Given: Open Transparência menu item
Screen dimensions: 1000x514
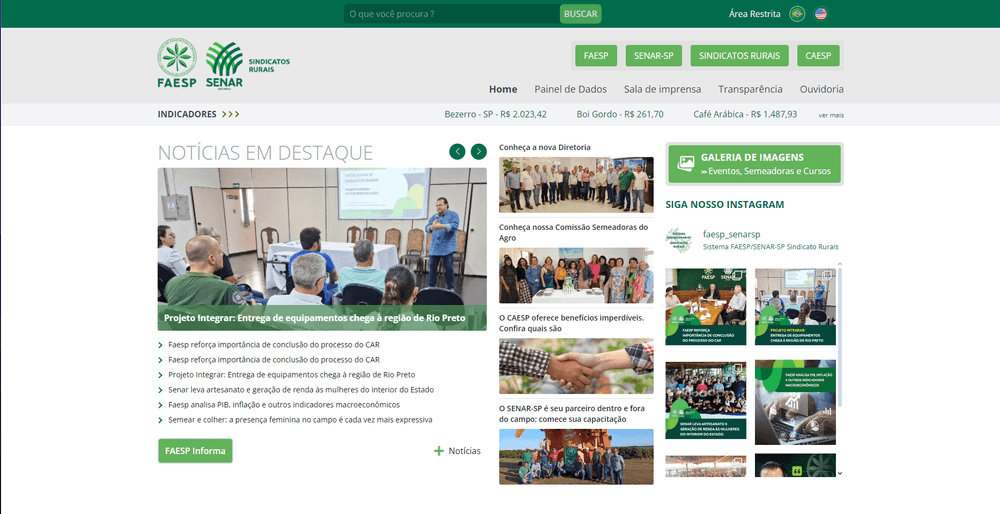Looking at the screenshot, I should (x=750, y=89).
